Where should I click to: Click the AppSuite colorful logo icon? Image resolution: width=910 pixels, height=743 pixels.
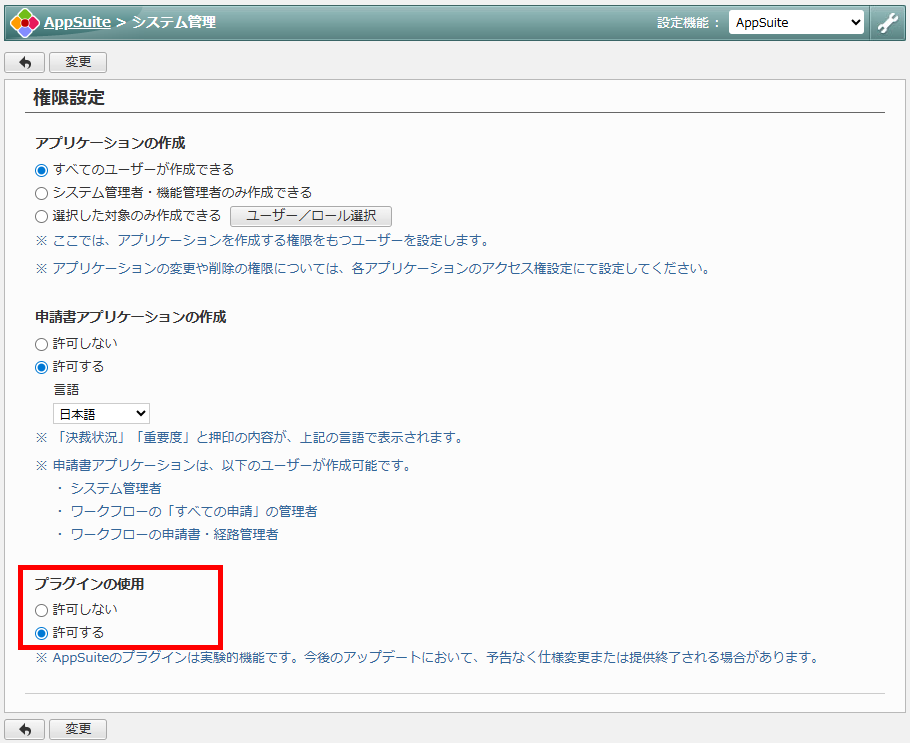pos(24,22)
